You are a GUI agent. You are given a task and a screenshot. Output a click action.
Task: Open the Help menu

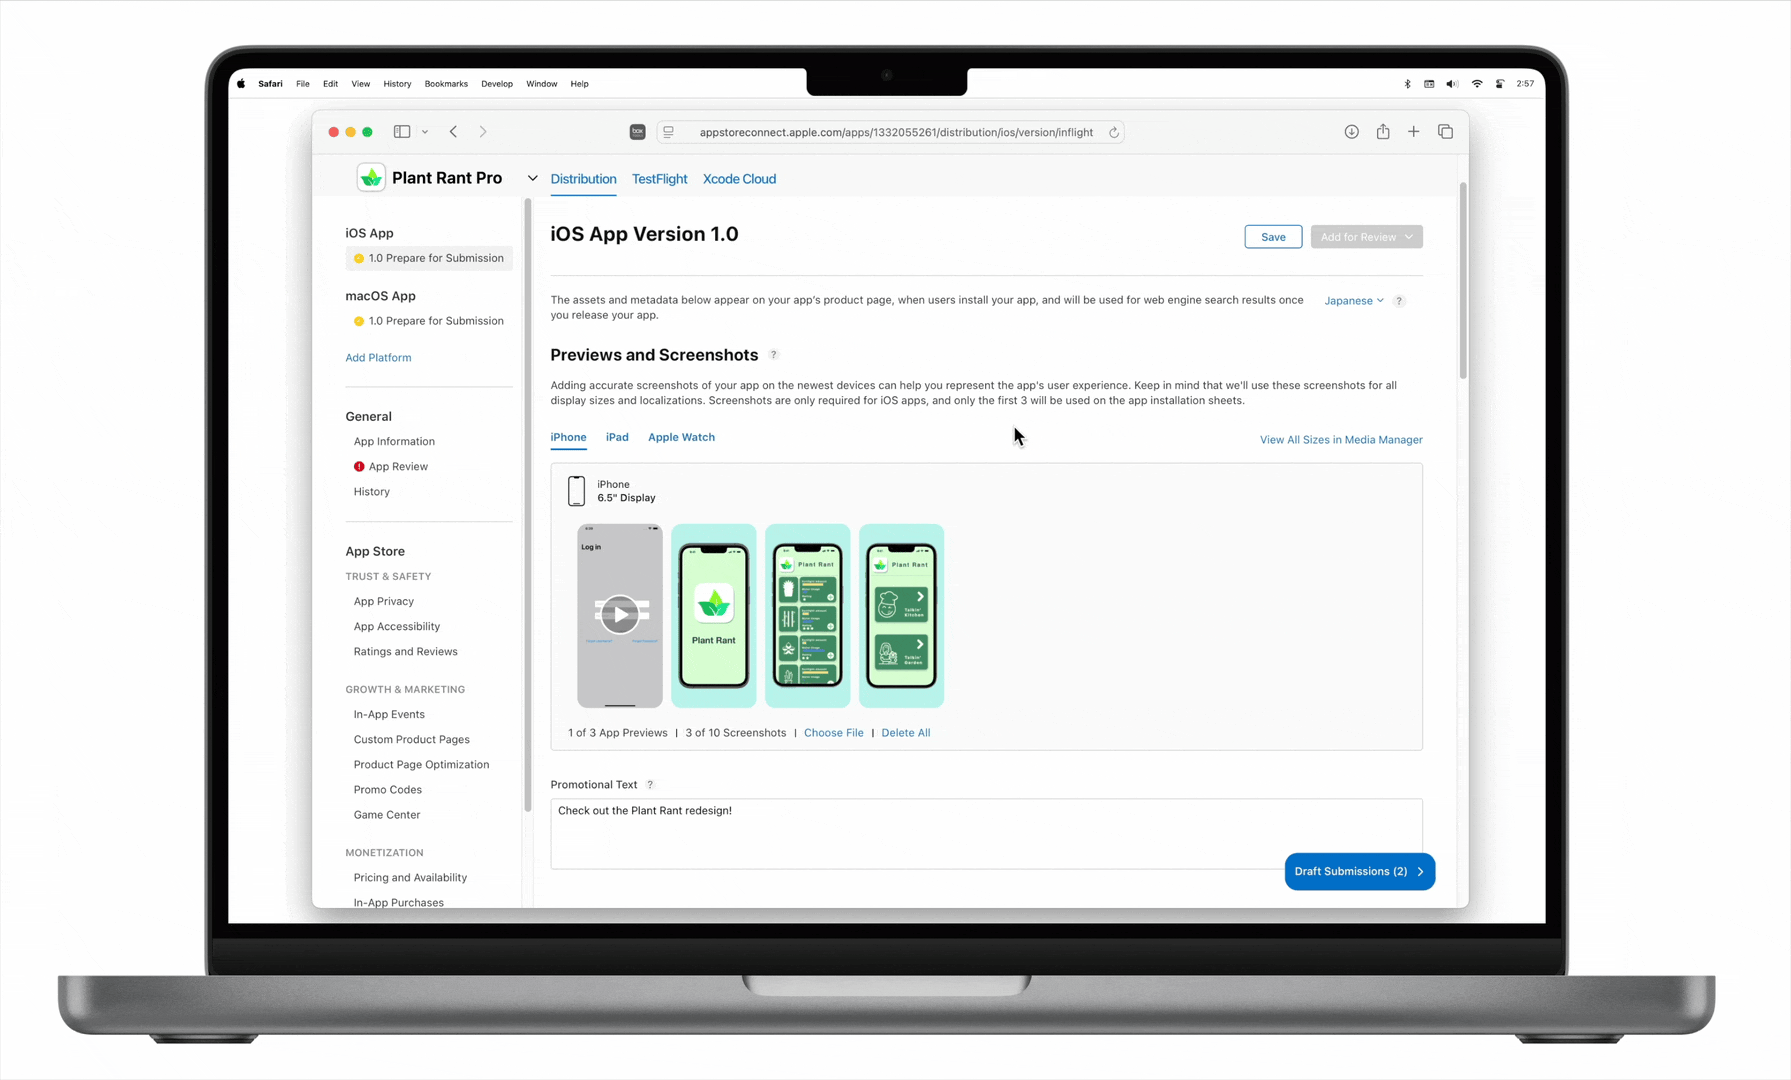pos(580,84)
